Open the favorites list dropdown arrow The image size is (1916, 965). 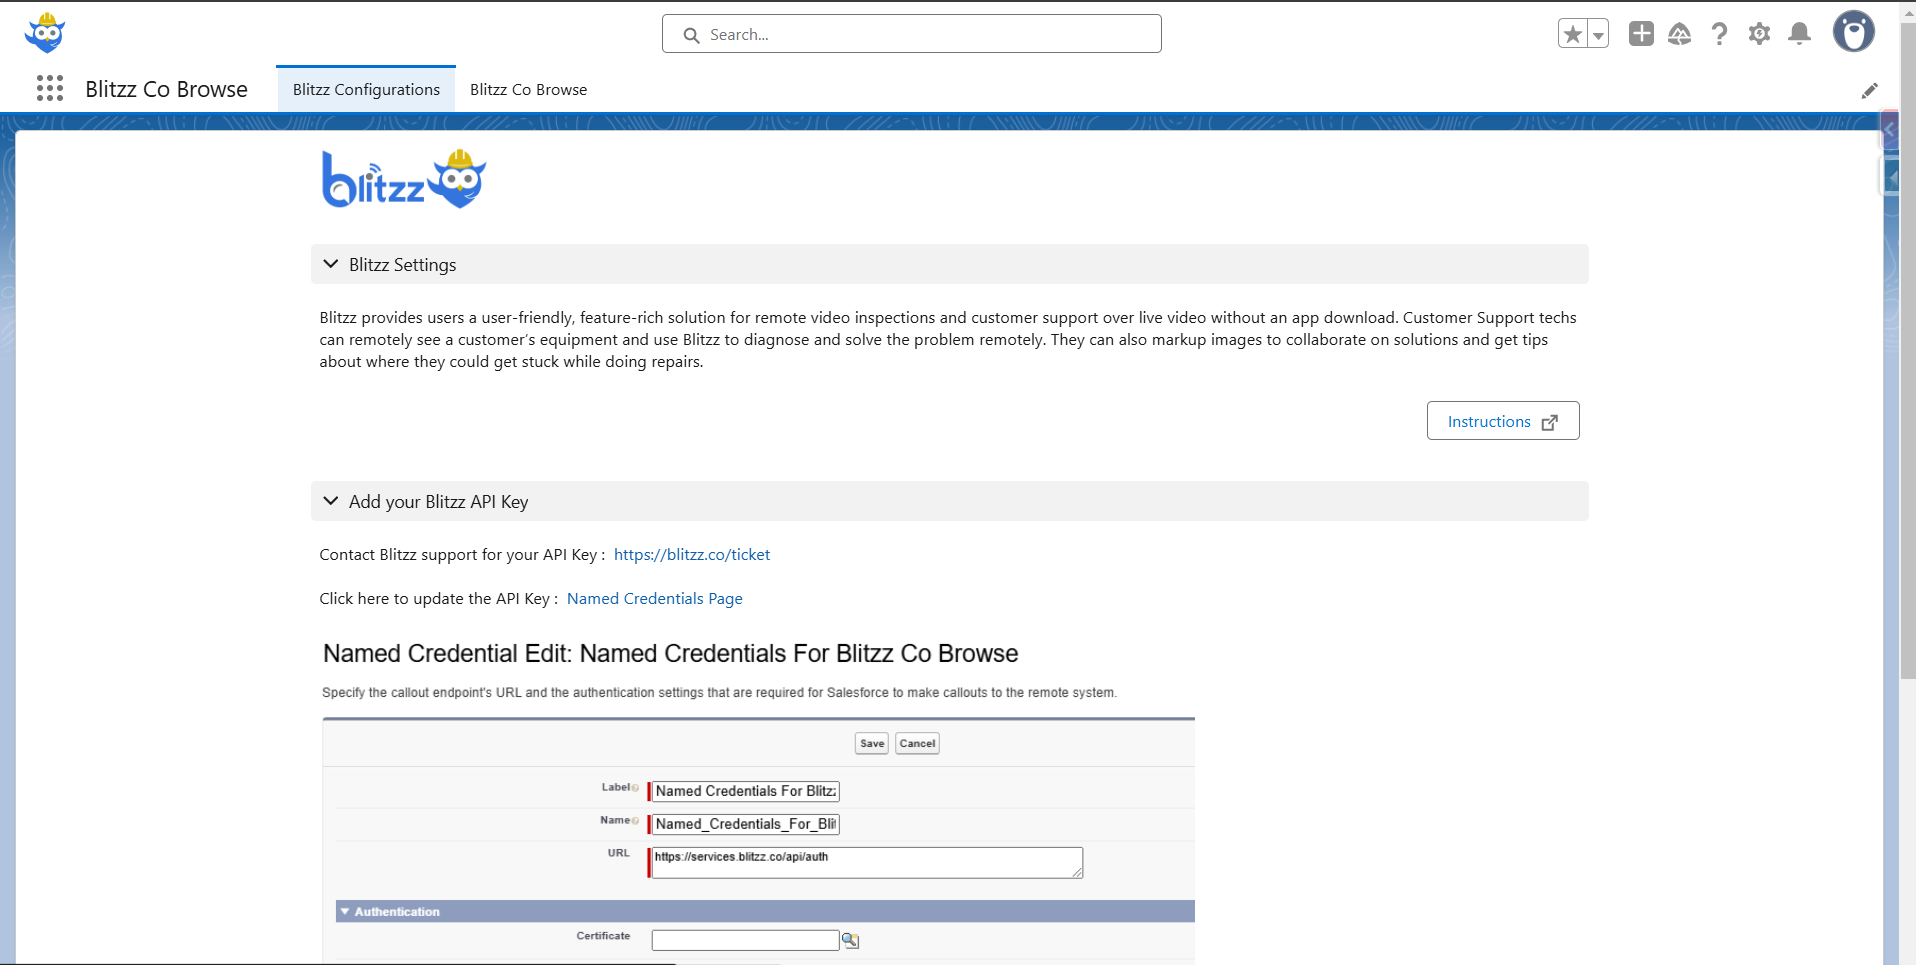click(1598, 34)
